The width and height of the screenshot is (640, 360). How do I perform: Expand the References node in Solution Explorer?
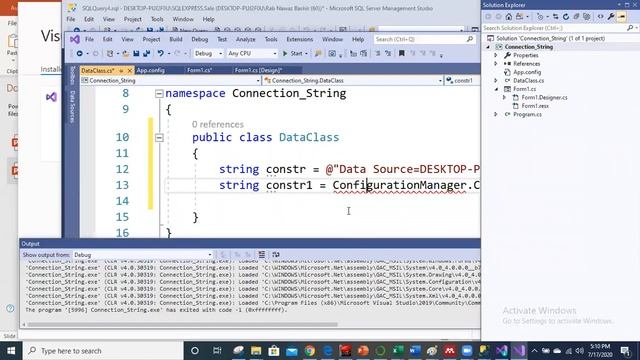[496, 64]
